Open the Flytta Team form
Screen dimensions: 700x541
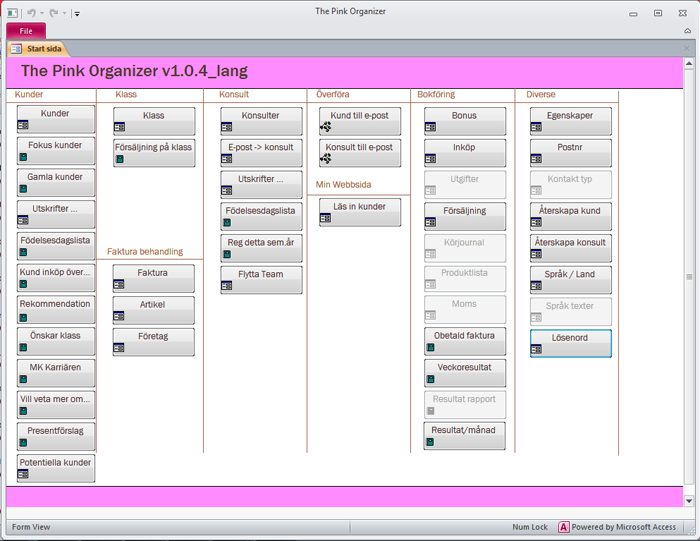tap(261, 280)
